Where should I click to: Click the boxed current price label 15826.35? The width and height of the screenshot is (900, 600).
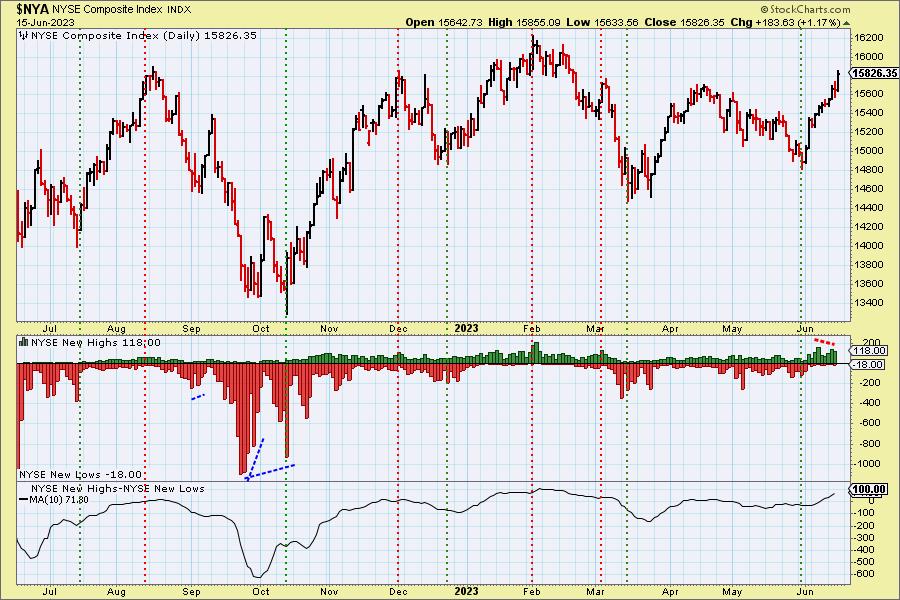coord(874,73)
